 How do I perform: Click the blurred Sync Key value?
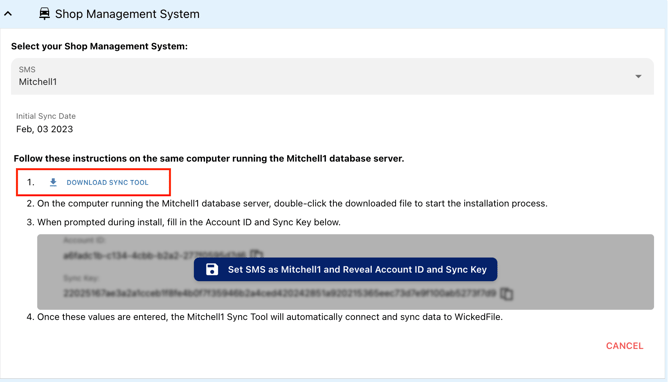tap(279, 294)
